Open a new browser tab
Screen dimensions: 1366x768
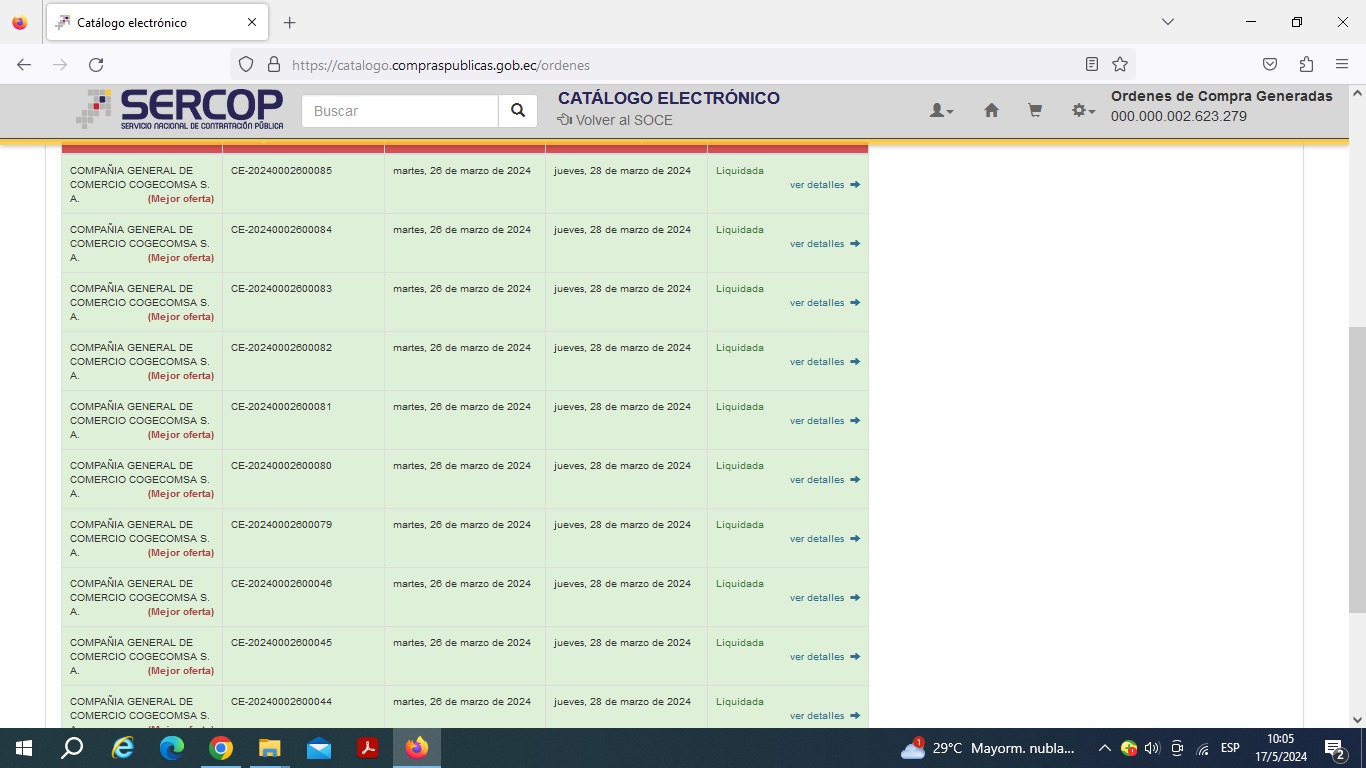[x=290, y=22]
